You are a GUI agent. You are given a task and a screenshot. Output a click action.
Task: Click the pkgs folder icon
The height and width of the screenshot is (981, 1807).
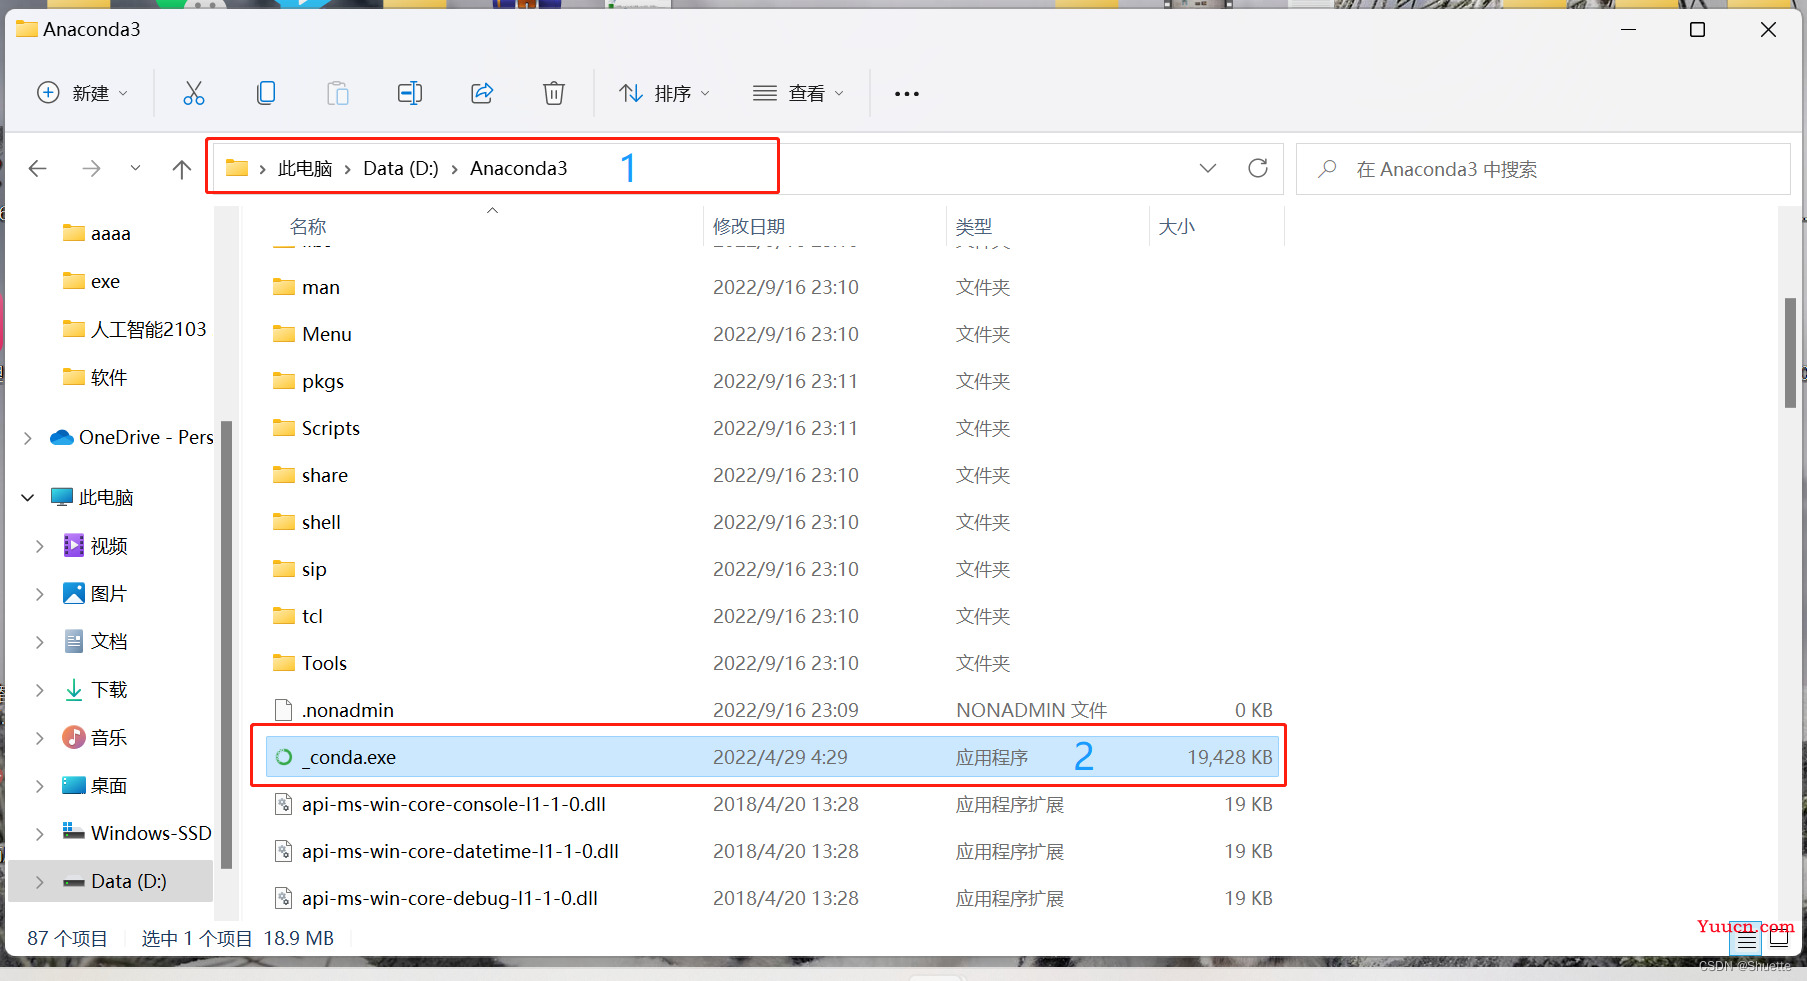(284, 381)
